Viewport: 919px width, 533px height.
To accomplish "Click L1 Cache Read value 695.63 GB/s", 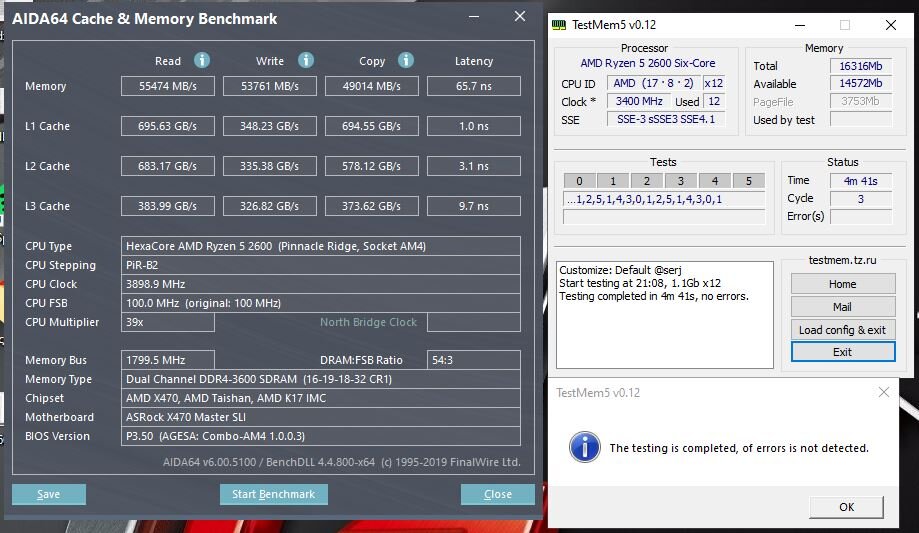I will (x=168, y=126).
